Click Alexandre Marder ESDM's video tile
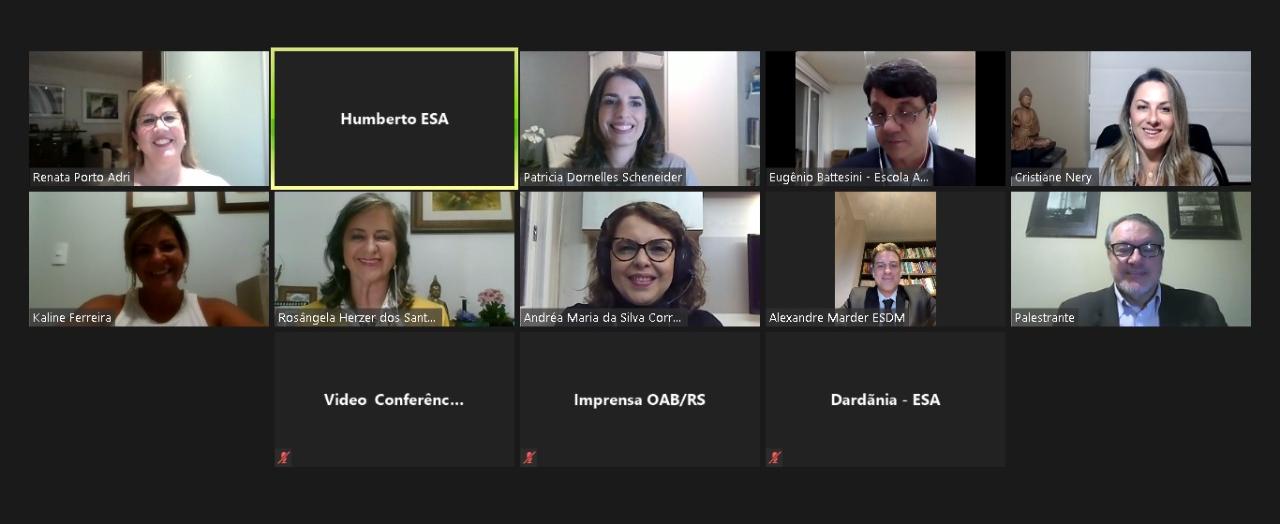 click(885, 259)
